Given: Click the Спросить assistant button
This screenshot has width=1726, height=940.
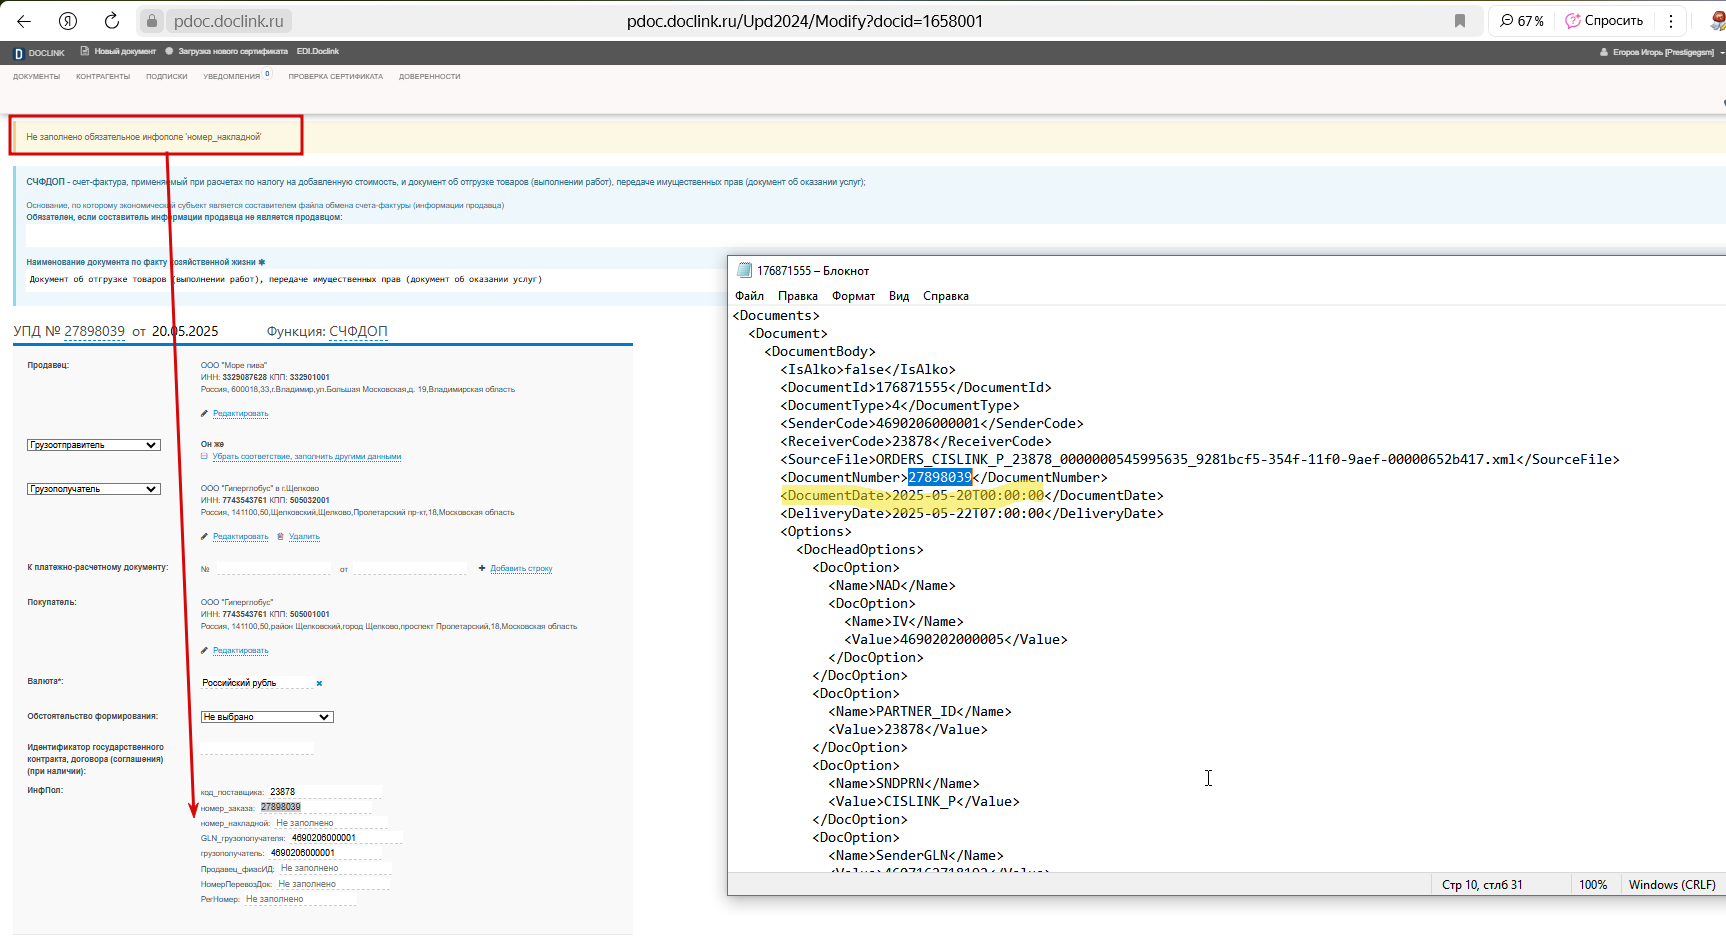Looking at the screenshot, I should click(x=1604, y=21).
